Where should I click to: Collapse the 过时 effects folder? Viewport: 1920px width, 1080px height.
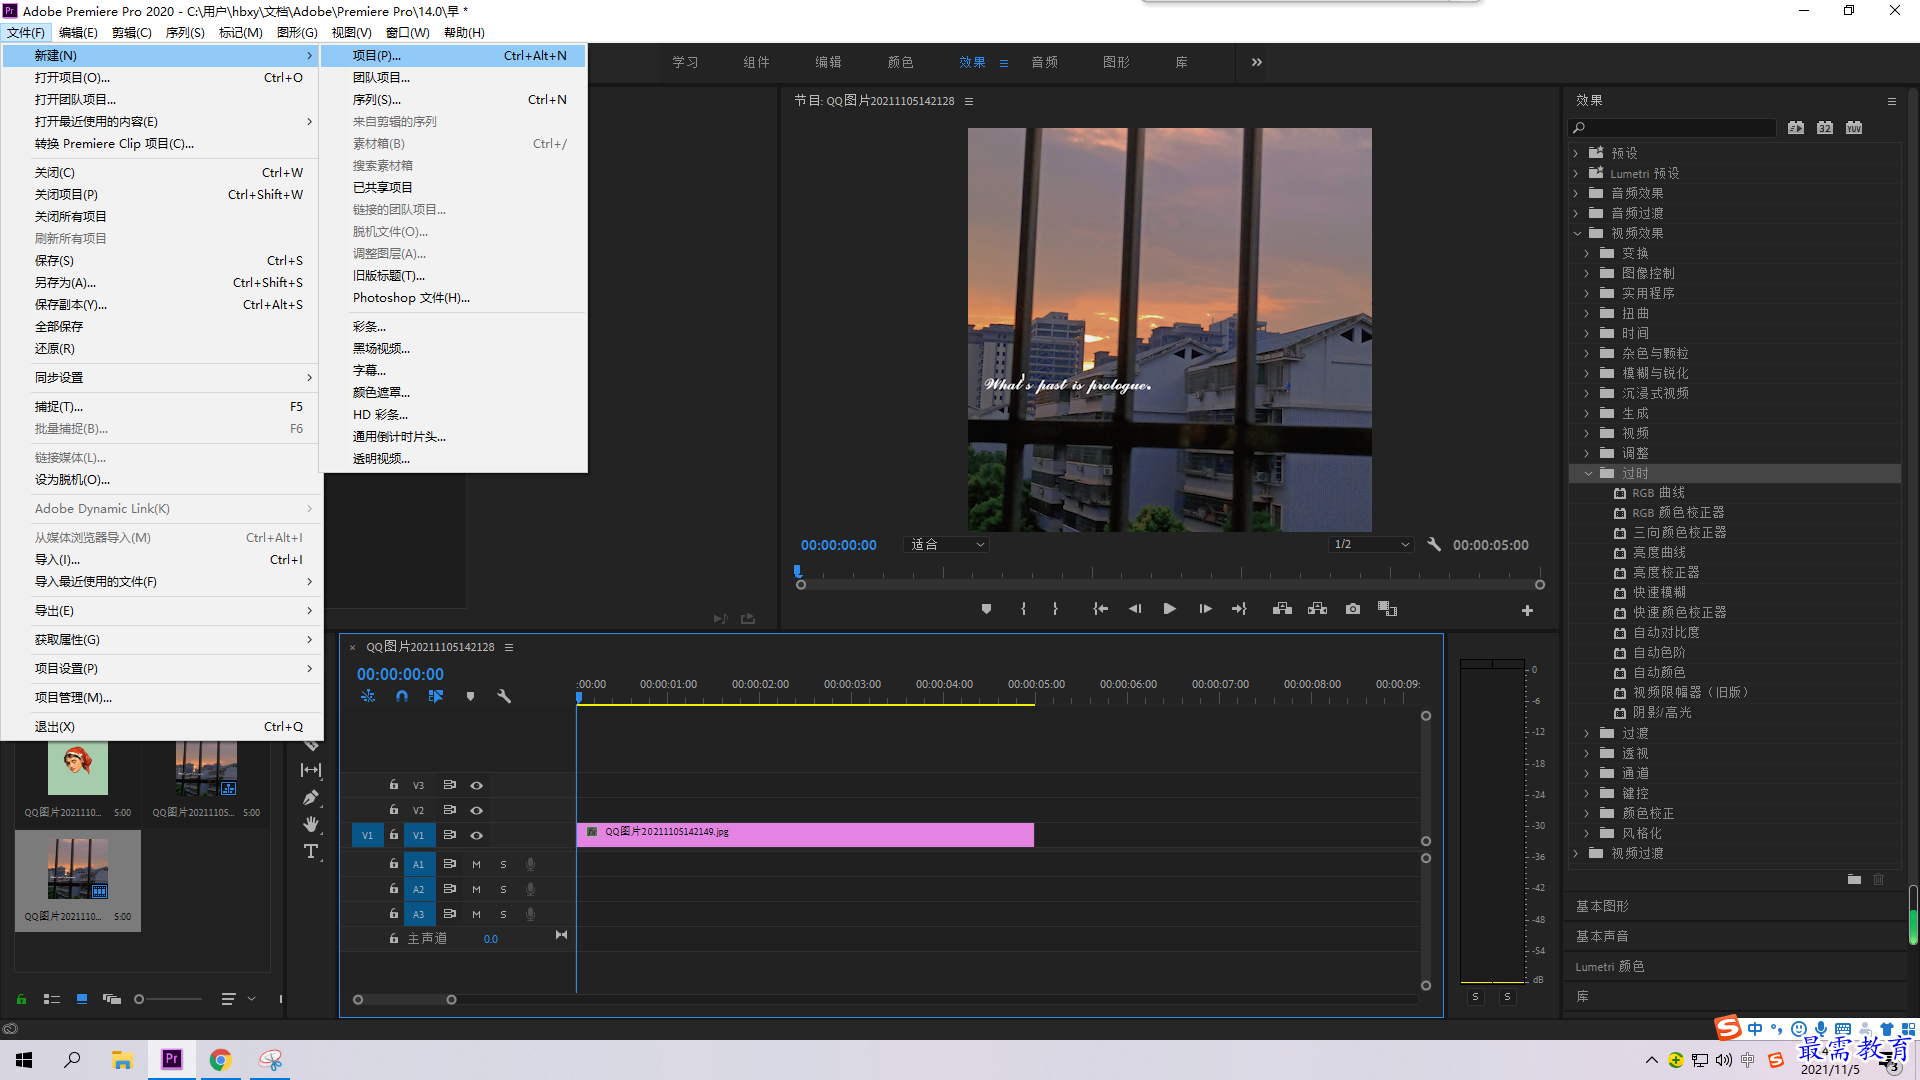point(1588,473)
